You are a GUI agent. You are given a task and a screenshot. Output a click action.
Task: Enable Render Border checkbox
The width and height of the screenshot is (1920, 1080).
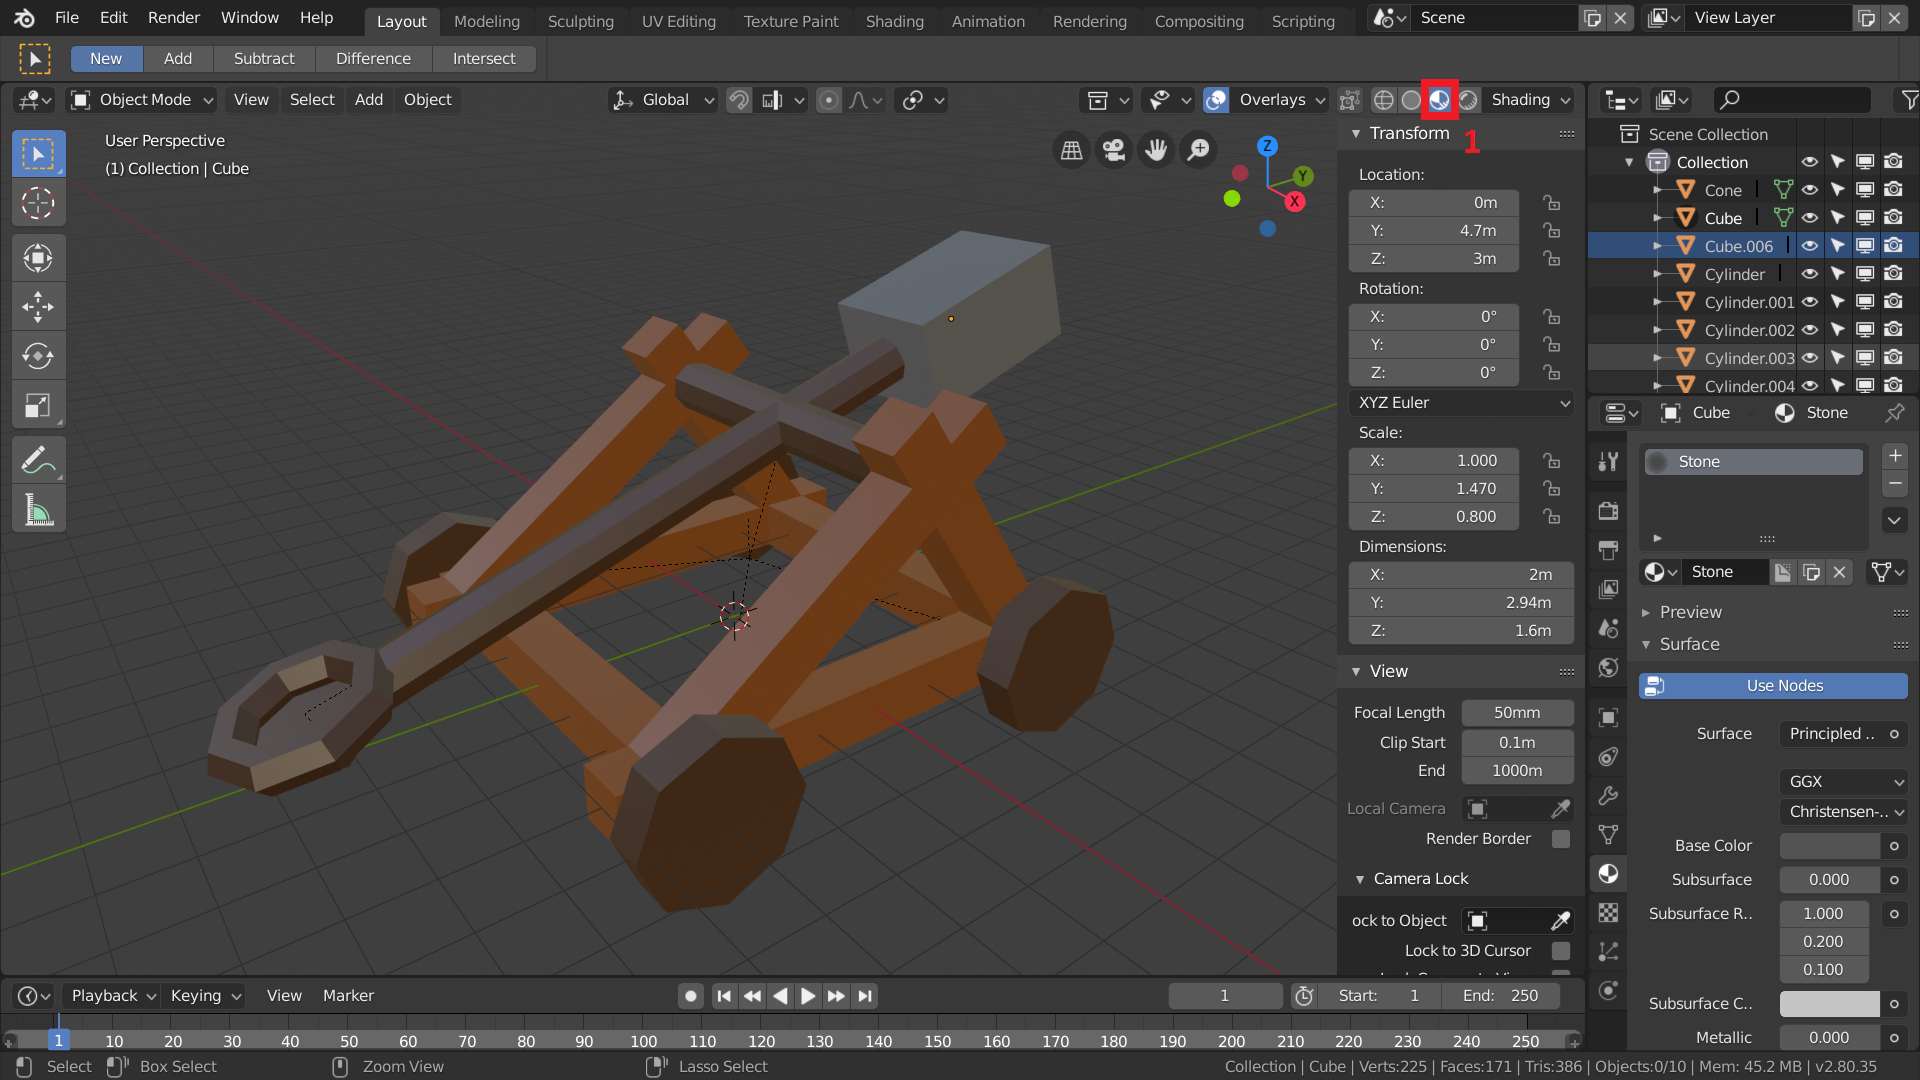[1561, 839]
